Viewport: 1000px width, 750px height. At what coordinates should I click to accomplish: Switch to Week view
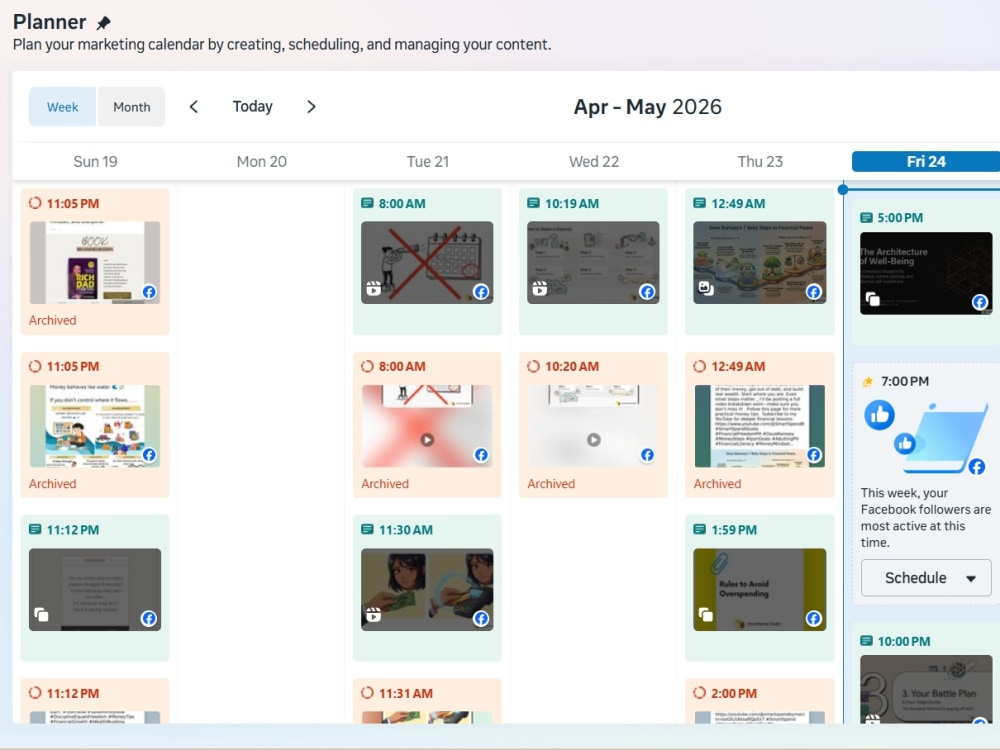62,107
